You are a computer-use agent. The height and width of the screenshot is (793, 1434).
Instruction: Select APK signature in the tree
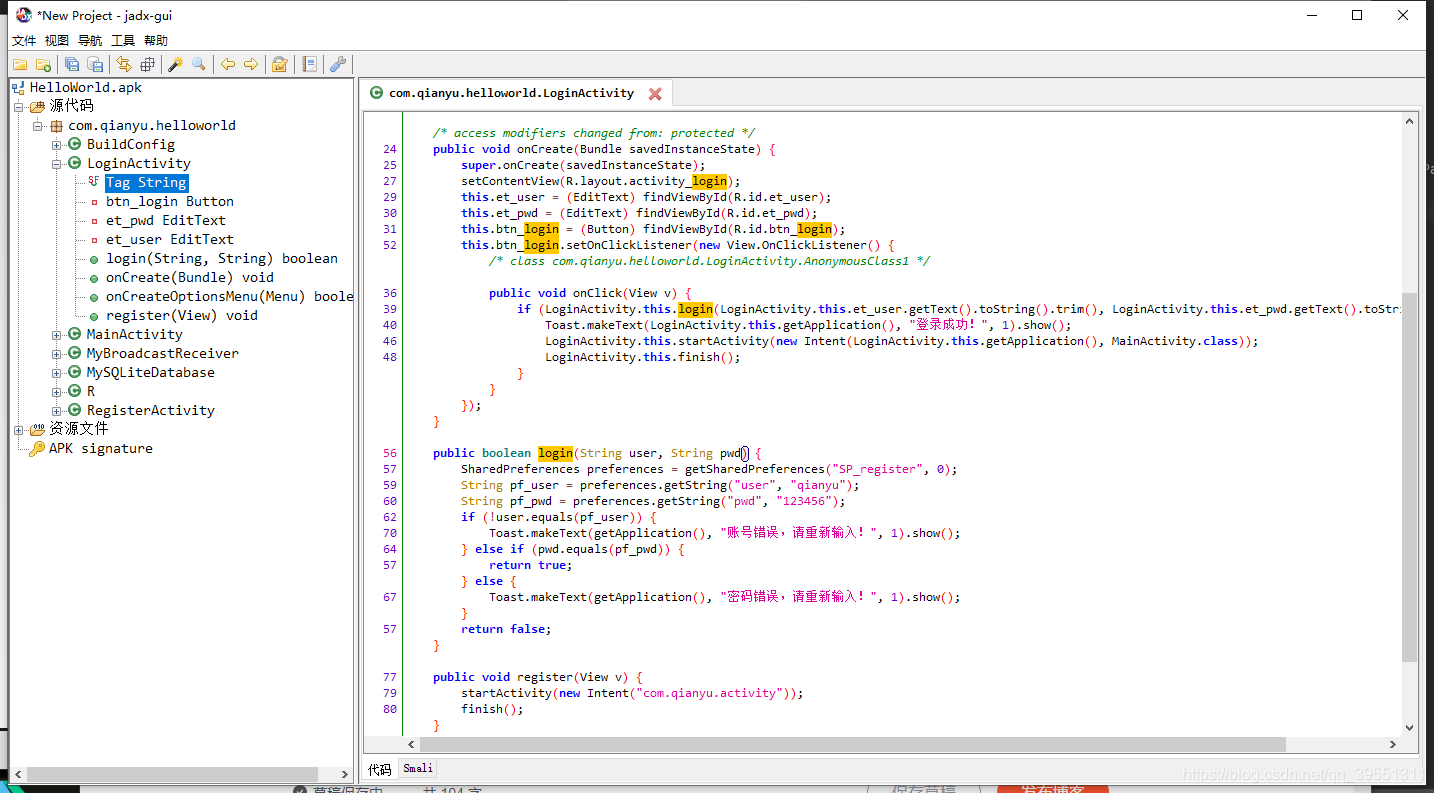pos(101,449)
